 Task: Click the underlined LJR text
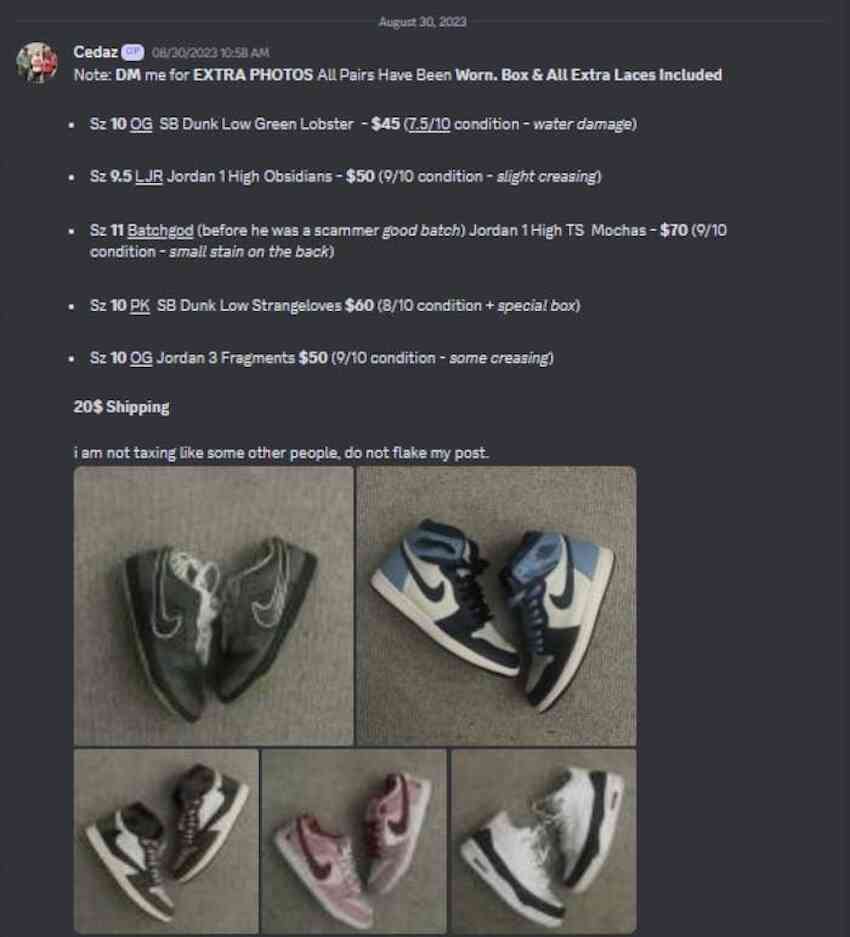[149, 176]
